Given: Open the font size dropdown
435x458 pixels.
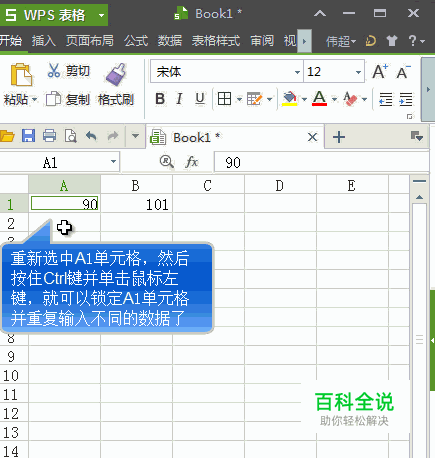Looking at the screenshot, I should pyautogui.click(x=358, y=72).
